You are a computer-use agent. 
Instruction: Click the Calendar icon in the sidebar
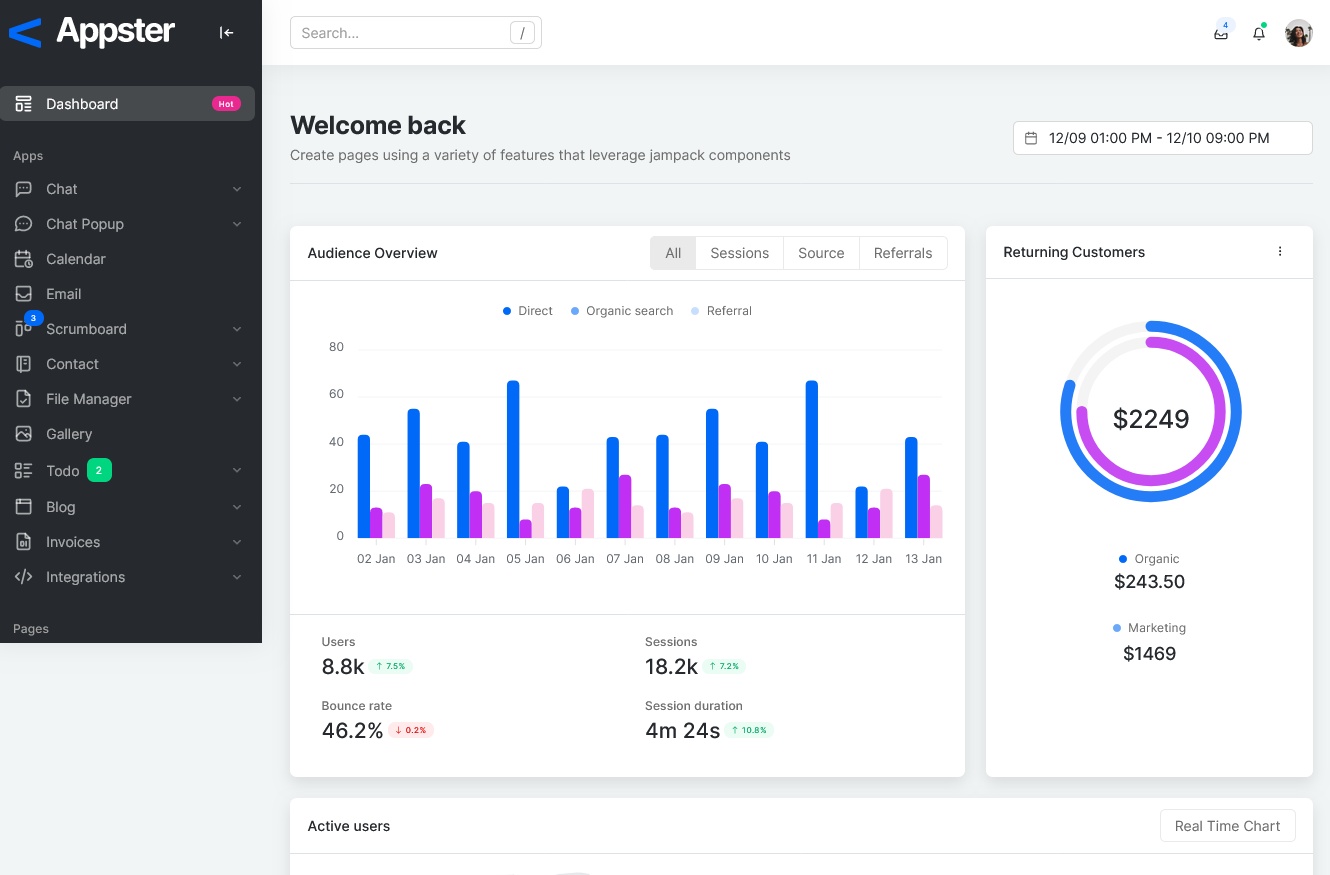[x=24, y=259]
